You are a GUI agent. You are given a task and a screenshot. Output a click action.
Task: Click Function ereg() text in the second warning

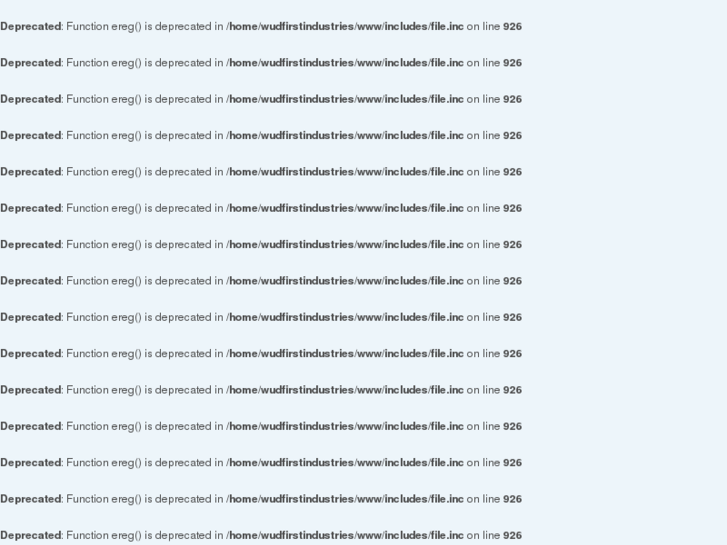click(104, 63)
